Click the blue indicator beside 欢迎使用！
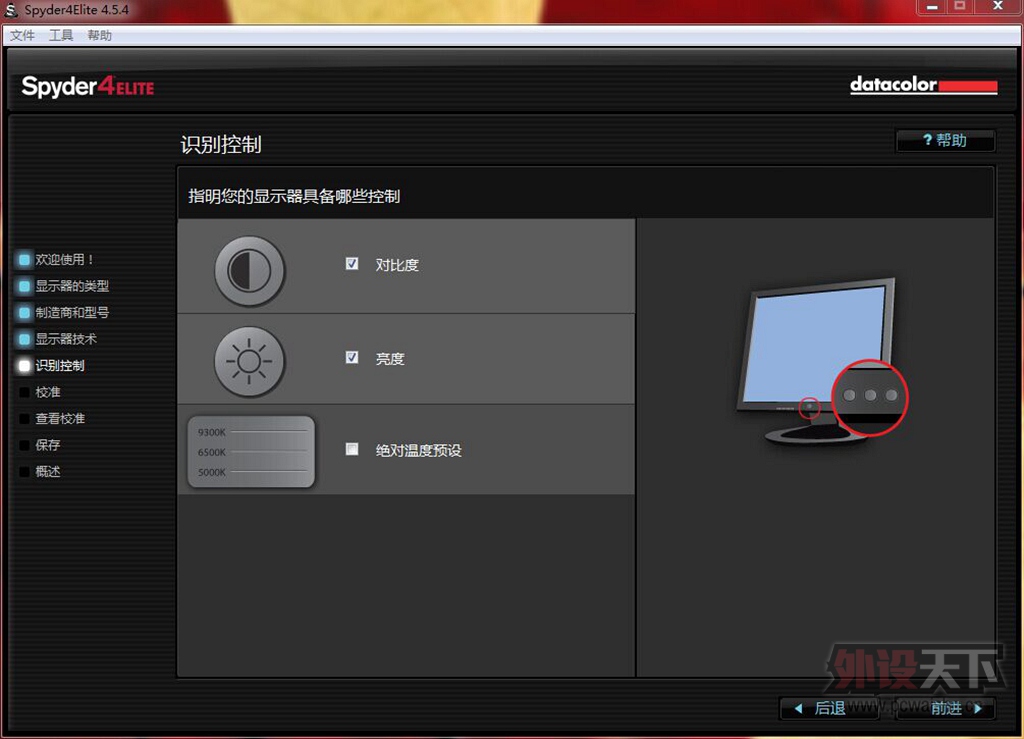This screenshot has width=1024, height=739. pos(24,260)
